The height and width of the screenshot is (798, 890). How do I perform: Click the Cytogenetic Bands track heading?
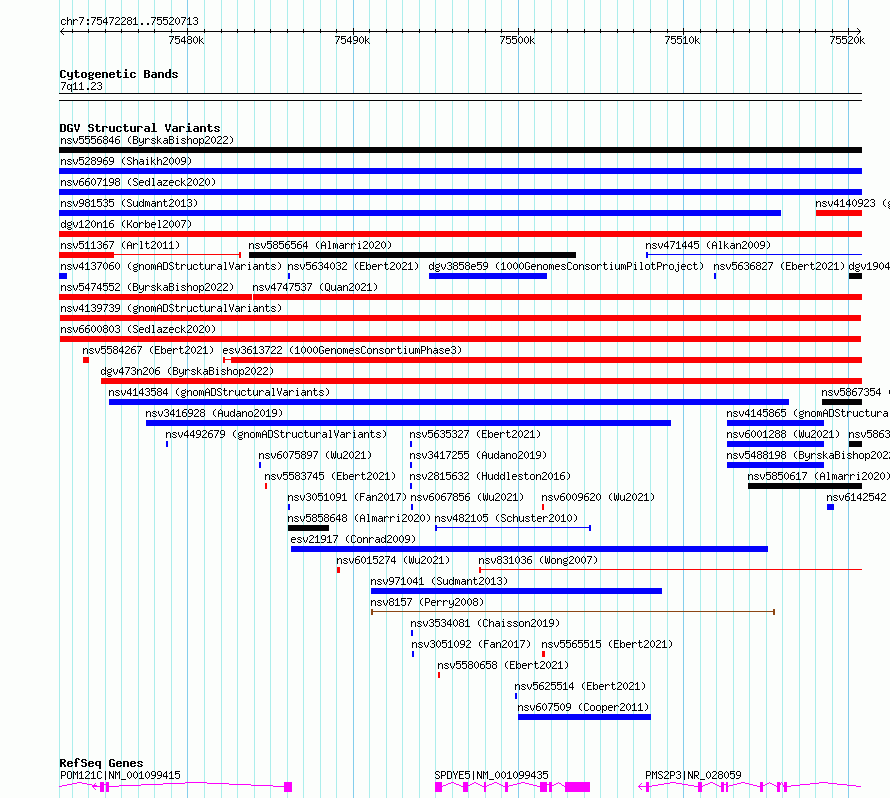[119, 74]
